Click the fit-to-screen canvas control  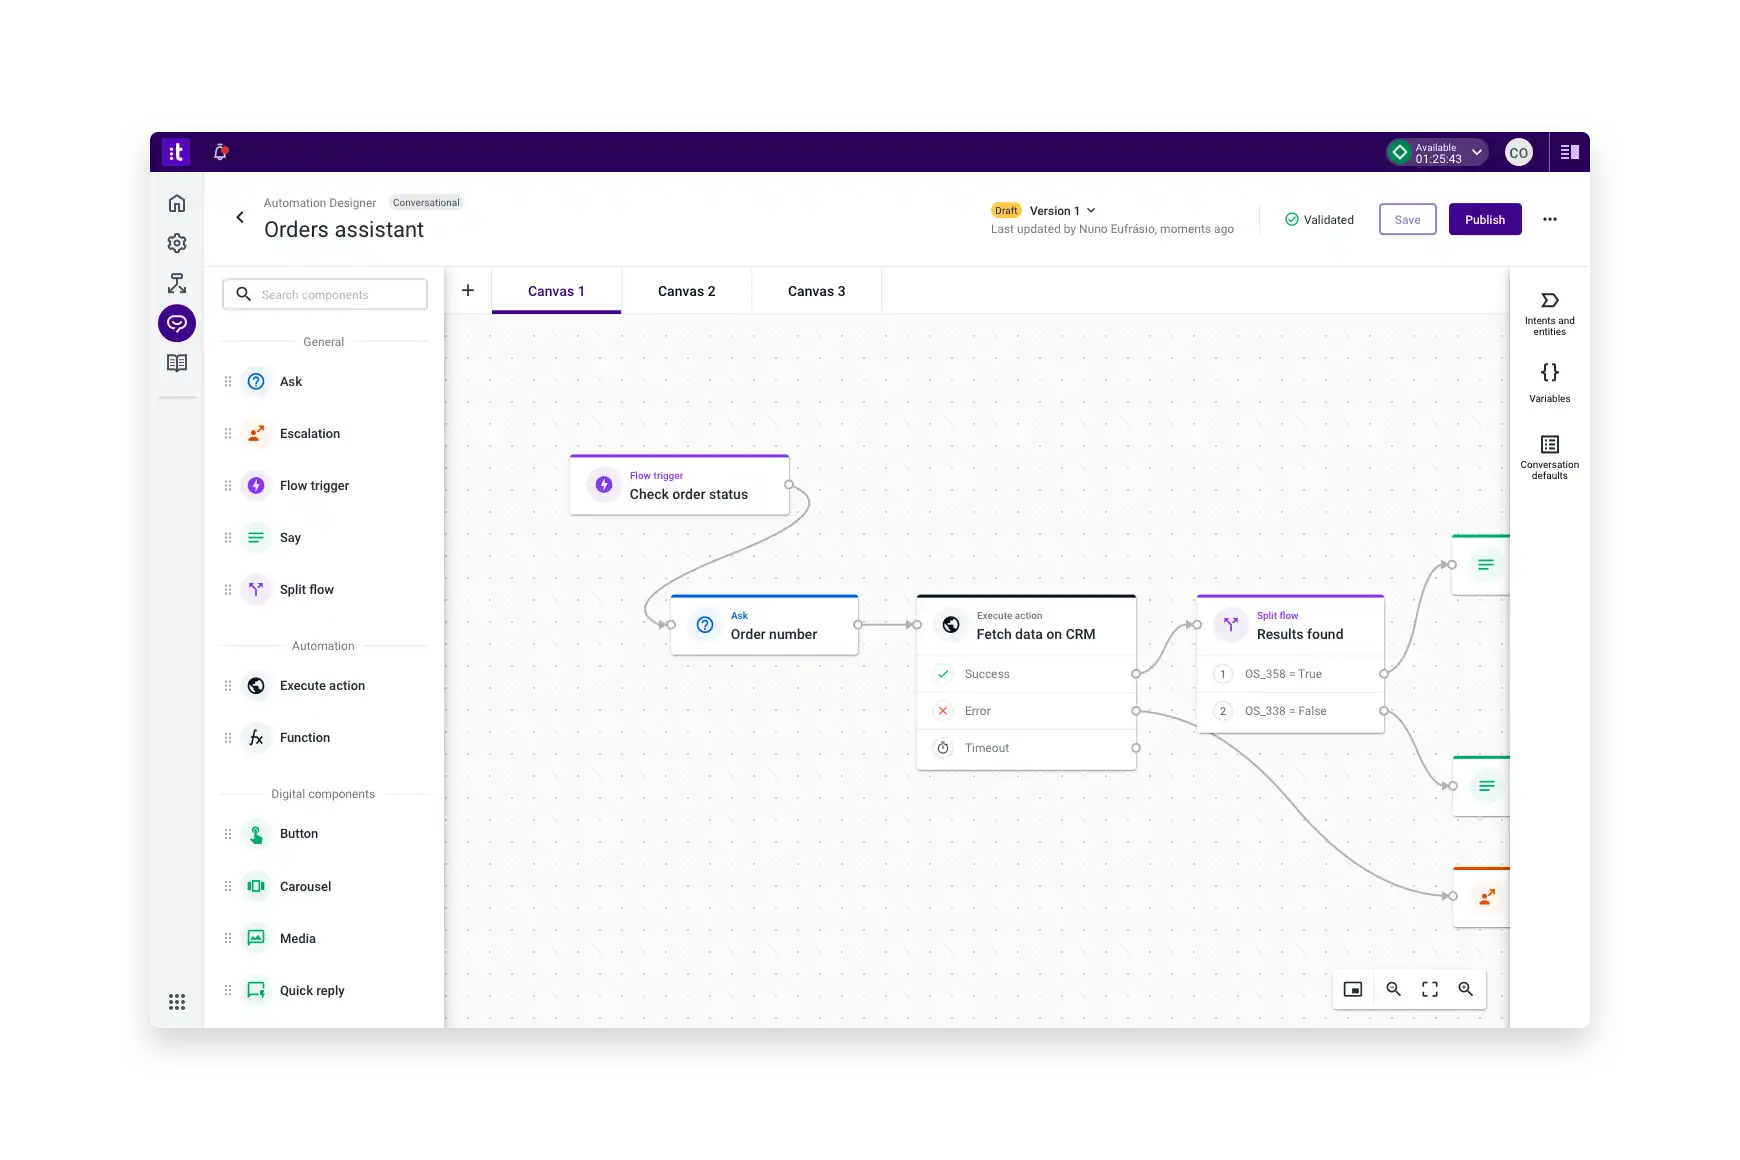(1430, 989)
